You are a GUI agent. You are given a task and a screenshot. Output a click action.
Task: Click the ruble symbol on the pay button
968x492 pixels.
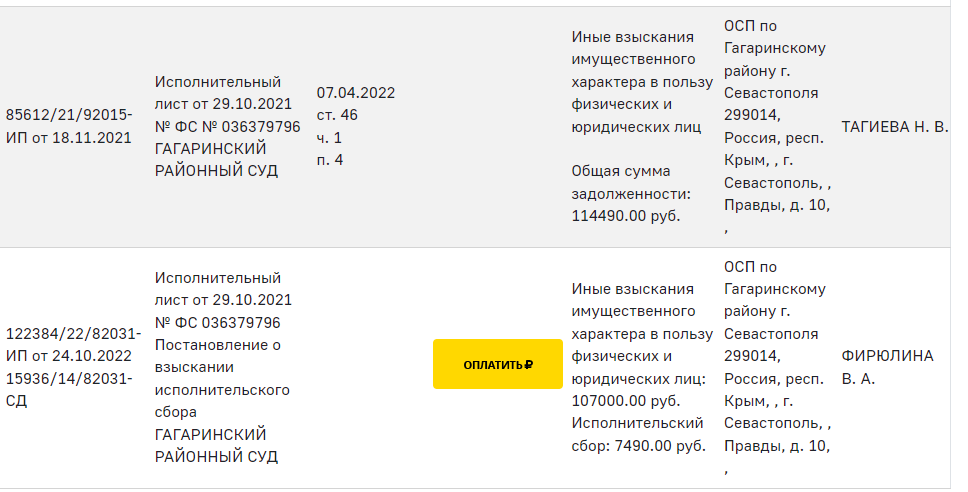(x=528, y=365)
